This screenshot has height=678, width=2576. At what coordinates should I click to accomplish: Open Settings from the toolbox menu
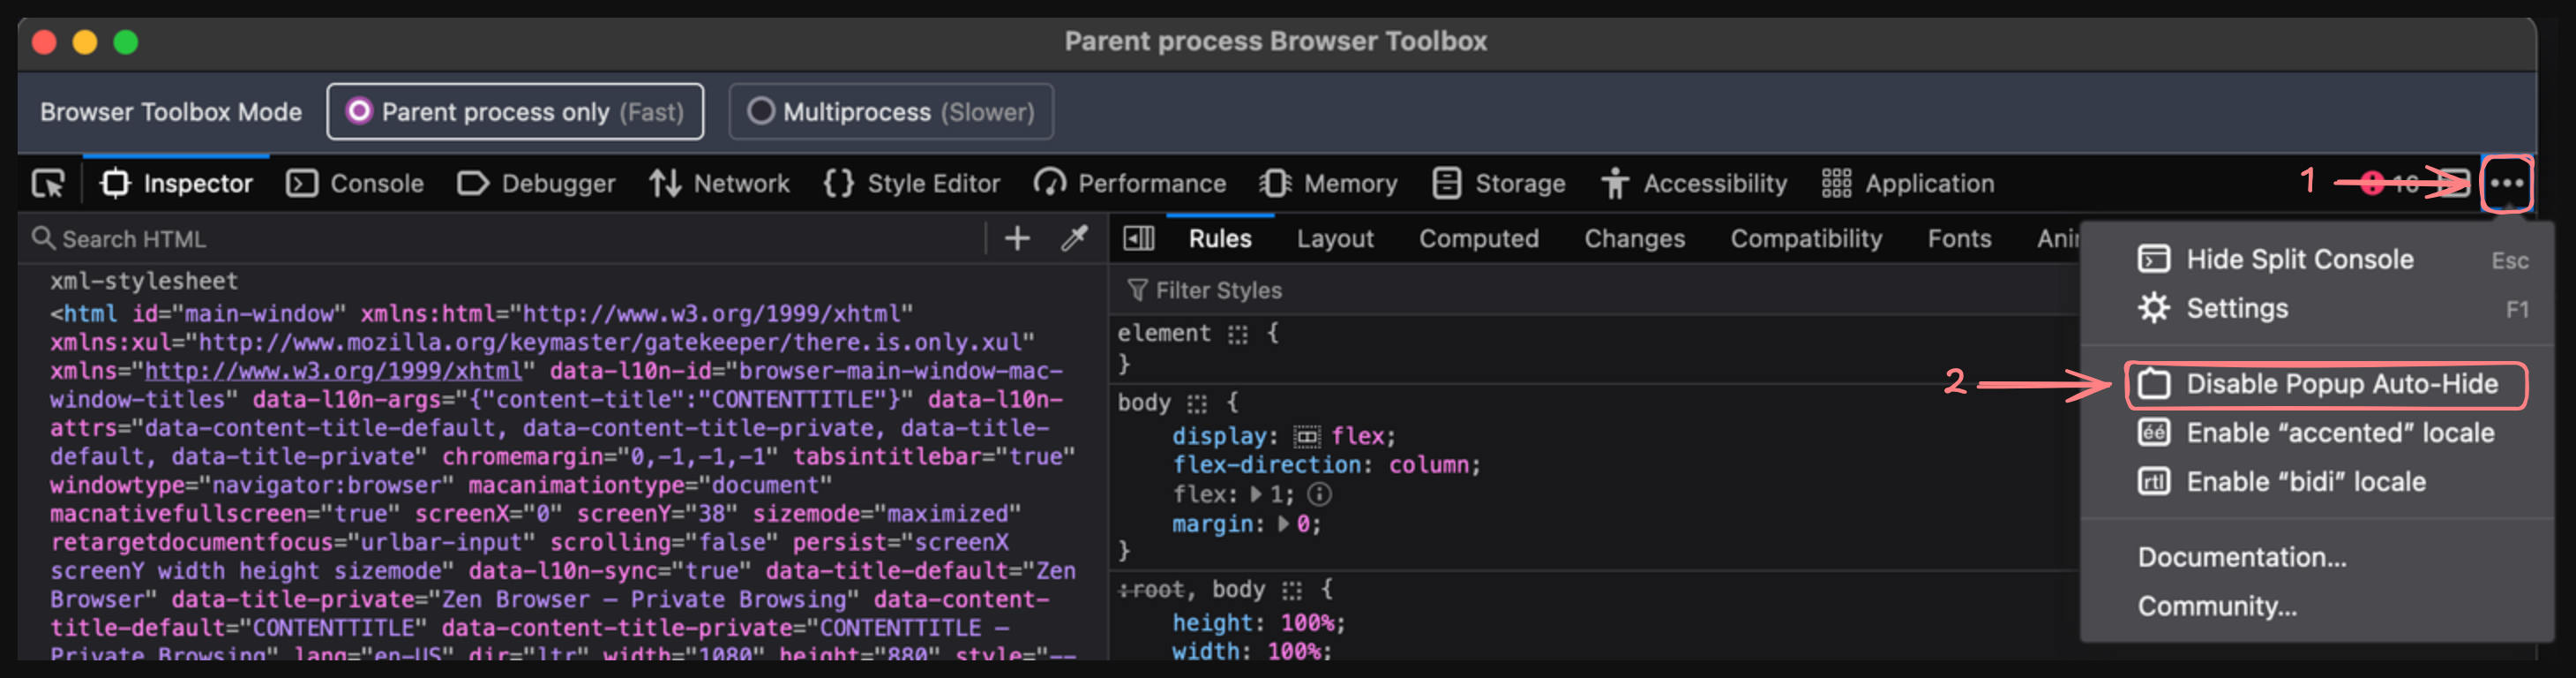tap(2318, 309)
